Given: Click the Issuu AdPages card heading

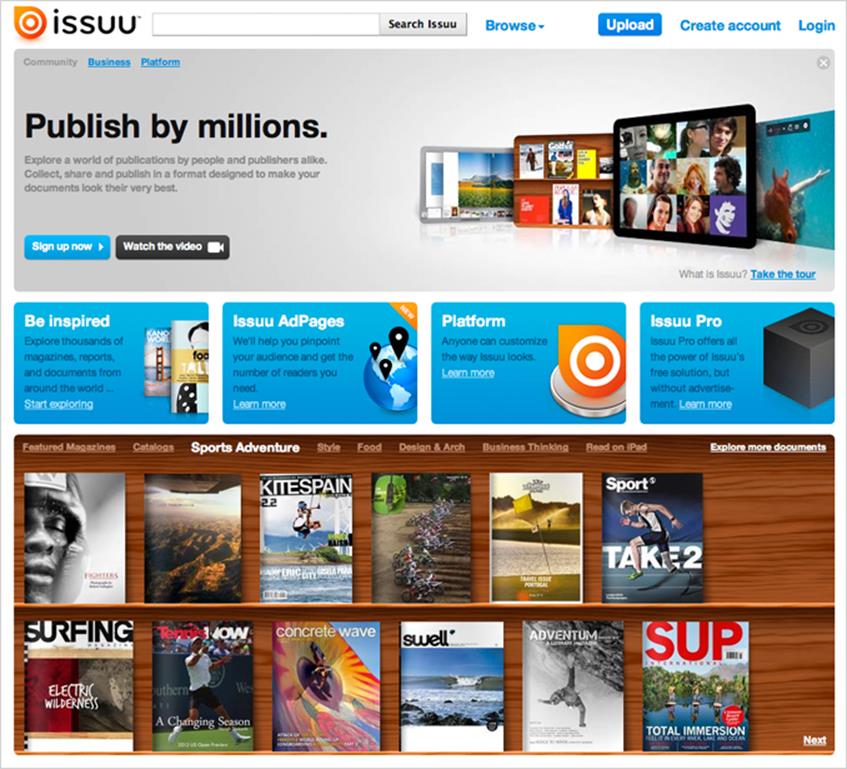Looking at the screenshot, I should coord(288,321).
